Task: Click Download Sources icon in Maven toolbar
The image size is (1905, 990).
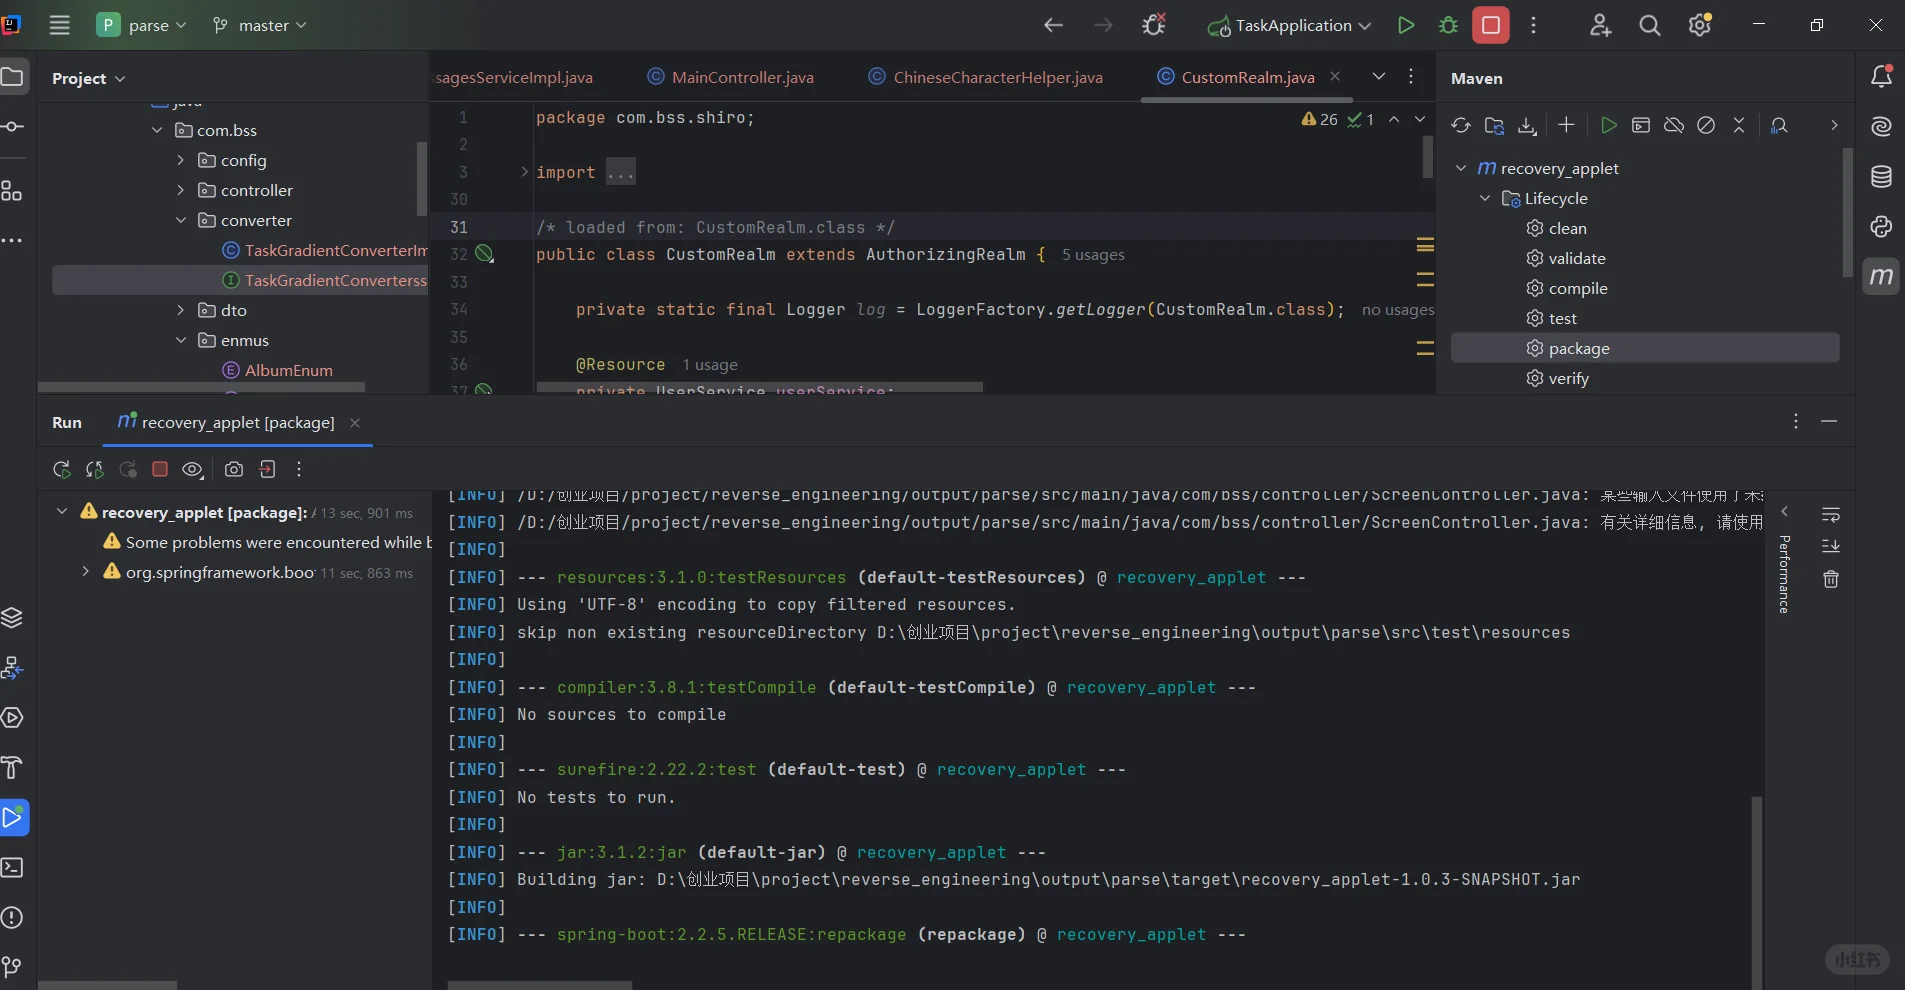Action: coord(1527,125)
